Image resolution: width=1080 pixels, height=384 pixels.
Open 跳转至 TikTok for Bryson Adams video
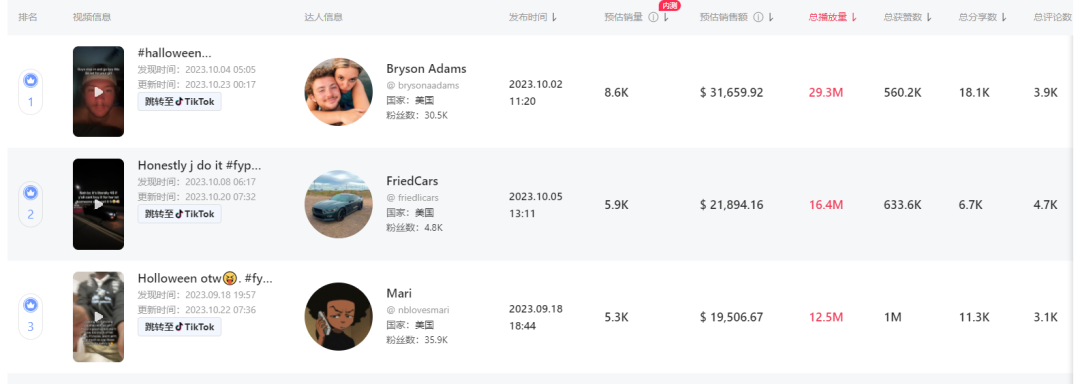point(179,101)
